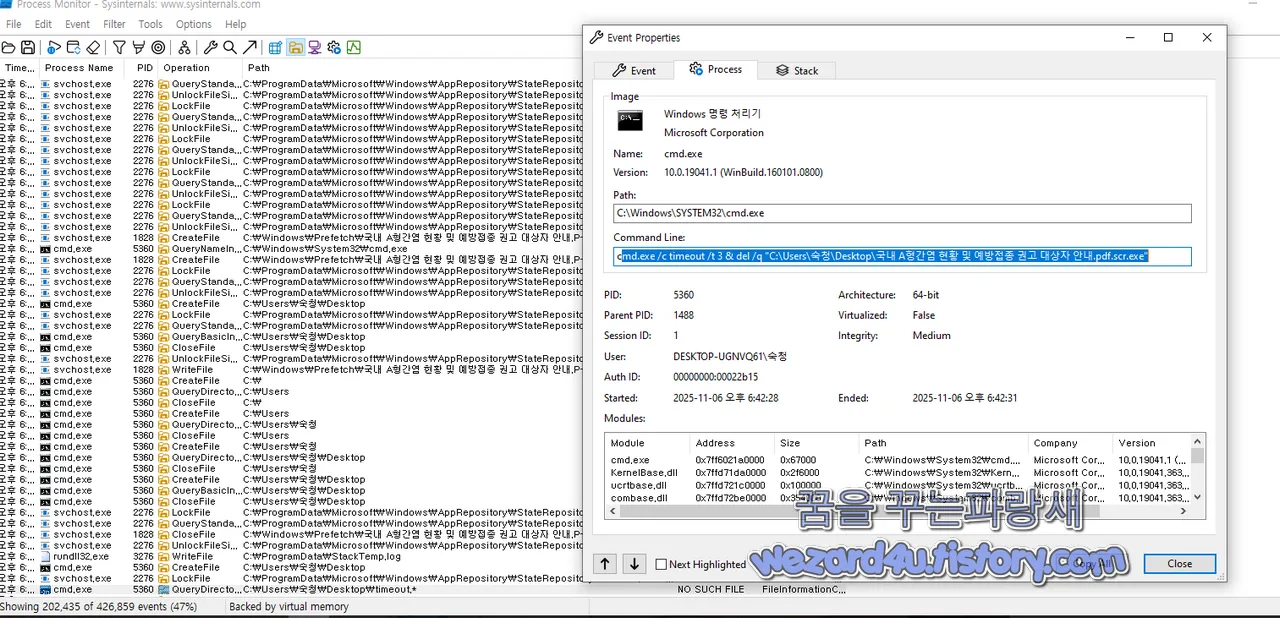The width and height of the screenshot is (1280, 618).
Task: Open the Highlight dialog from the toolbar
Action: (138, 47)
